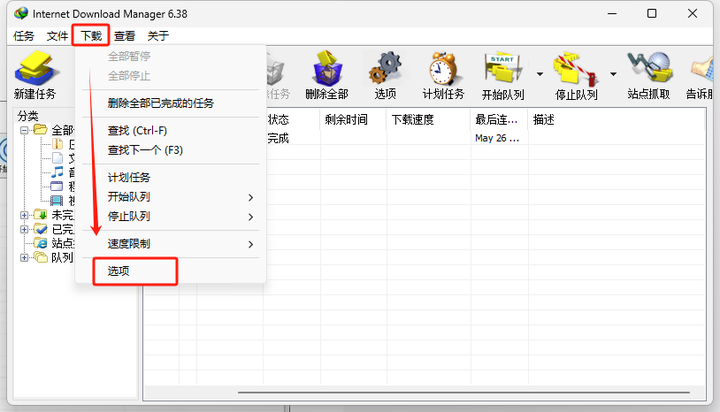
Task: Open the 查看 menu in menu bar
Action: click(125, 35)
